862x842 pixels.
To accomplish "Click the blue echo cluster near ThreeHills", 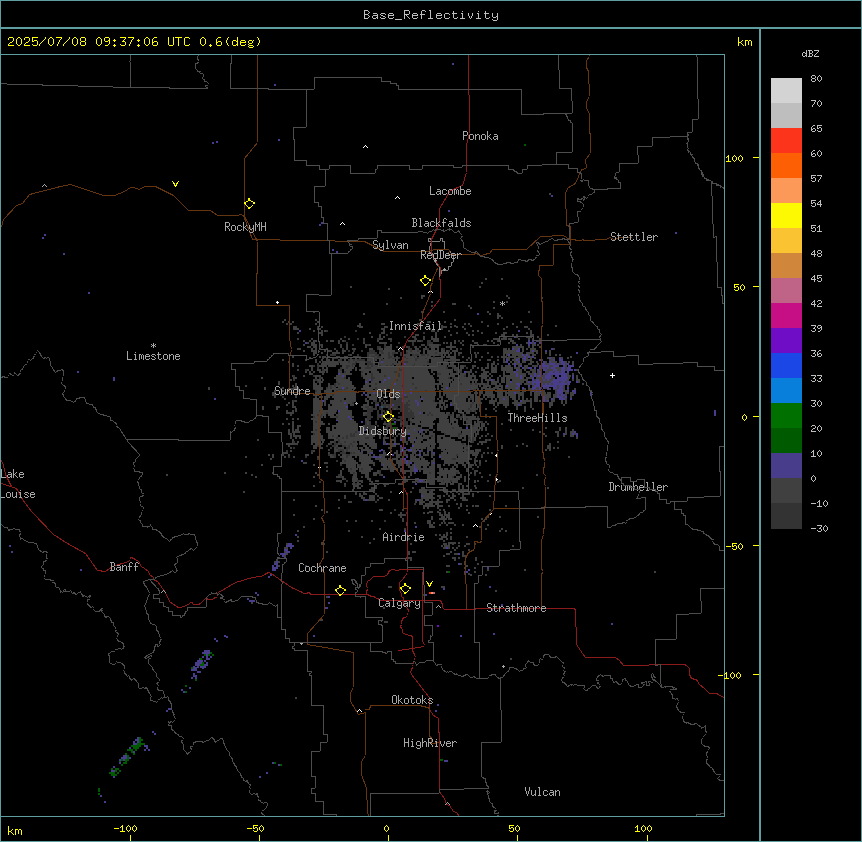I will click(x=554, y=376).
